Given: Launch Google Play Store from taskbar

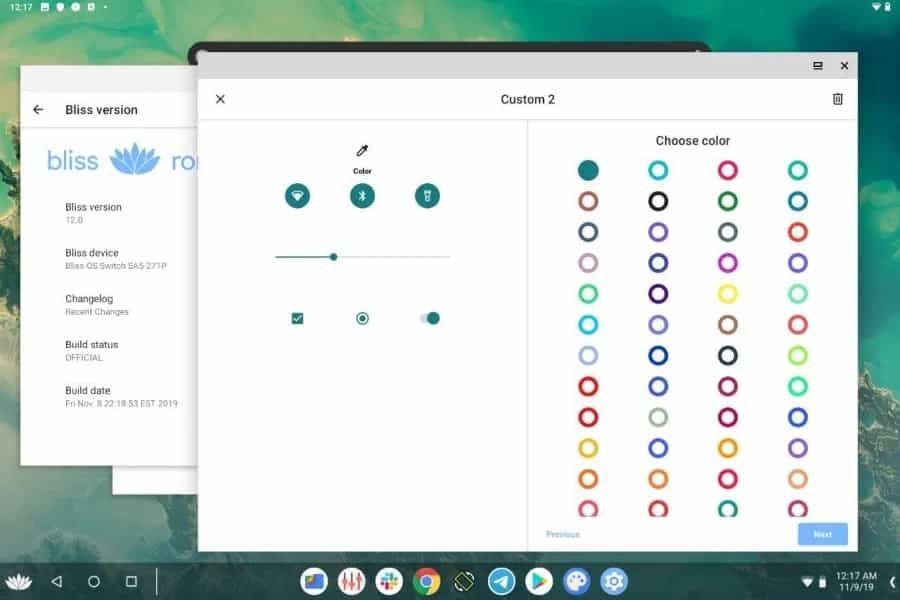Looking at the screenshot, I should pyautogui.click(x=539, y=581).
